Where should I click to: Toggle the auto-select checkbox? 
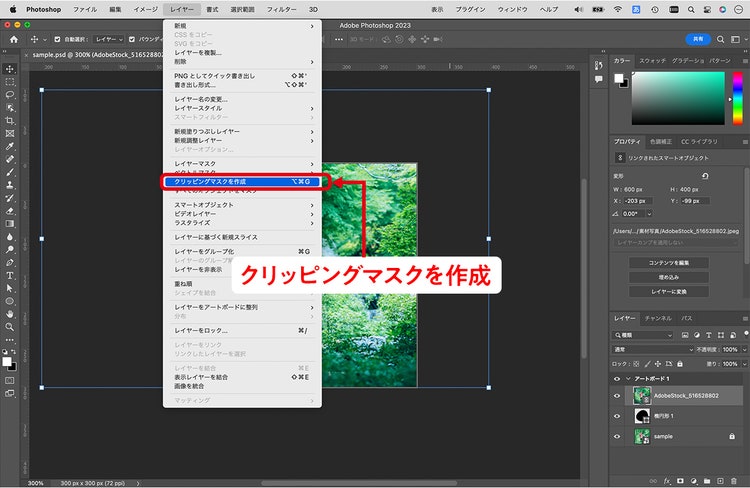57,40
